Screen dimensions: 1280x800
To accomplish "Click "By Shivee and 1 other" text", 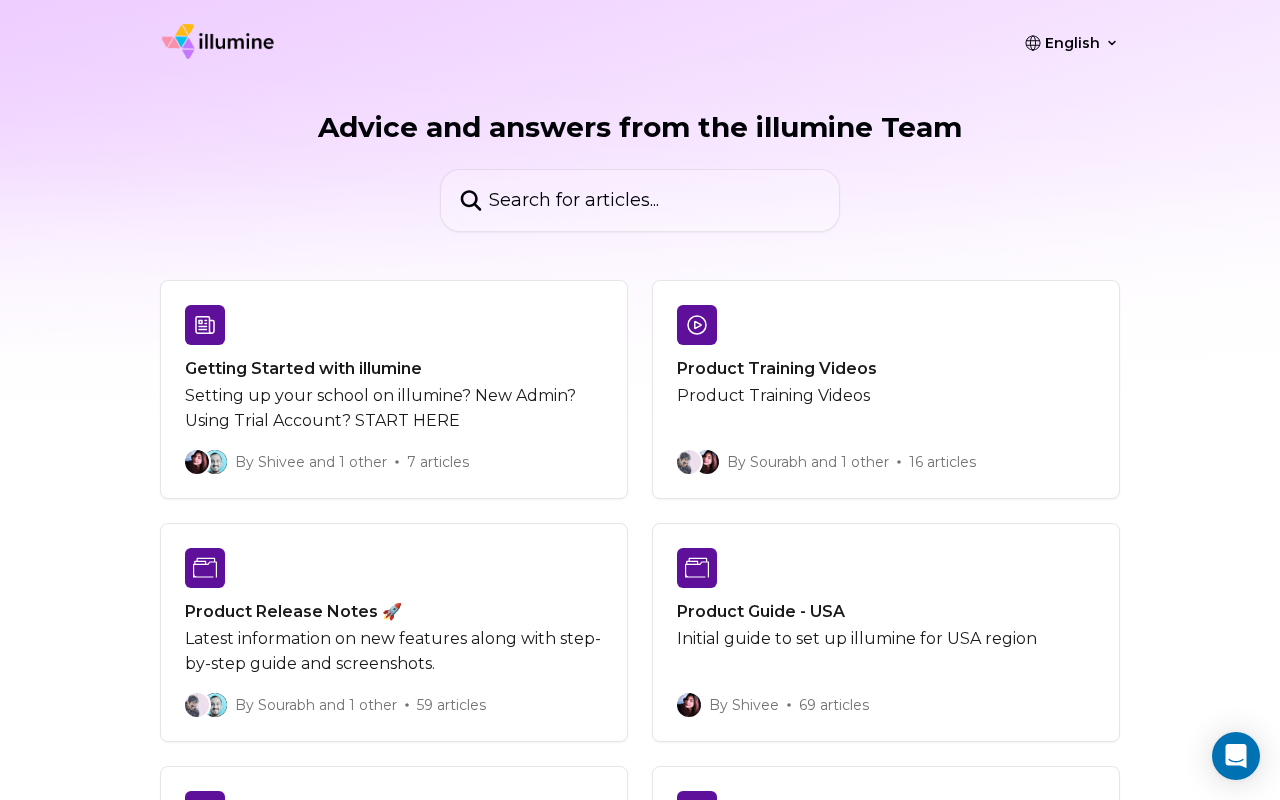I will click(311, 462).
